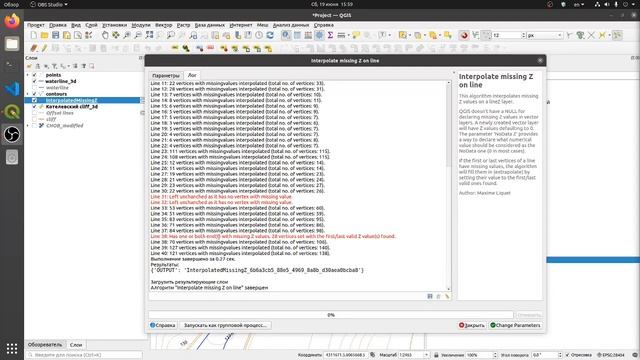Image resolution: width=640 pixels, height=360 pixels.
Task: Open the scale dropdown in status bar
Action: [x=426, y=355]
